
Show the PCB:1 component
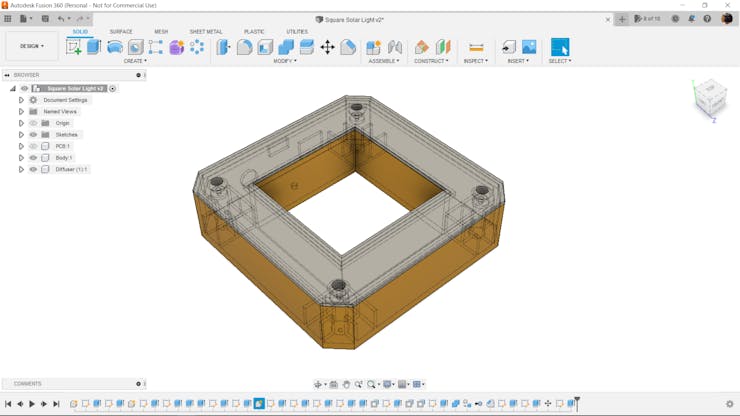point(33,146)
